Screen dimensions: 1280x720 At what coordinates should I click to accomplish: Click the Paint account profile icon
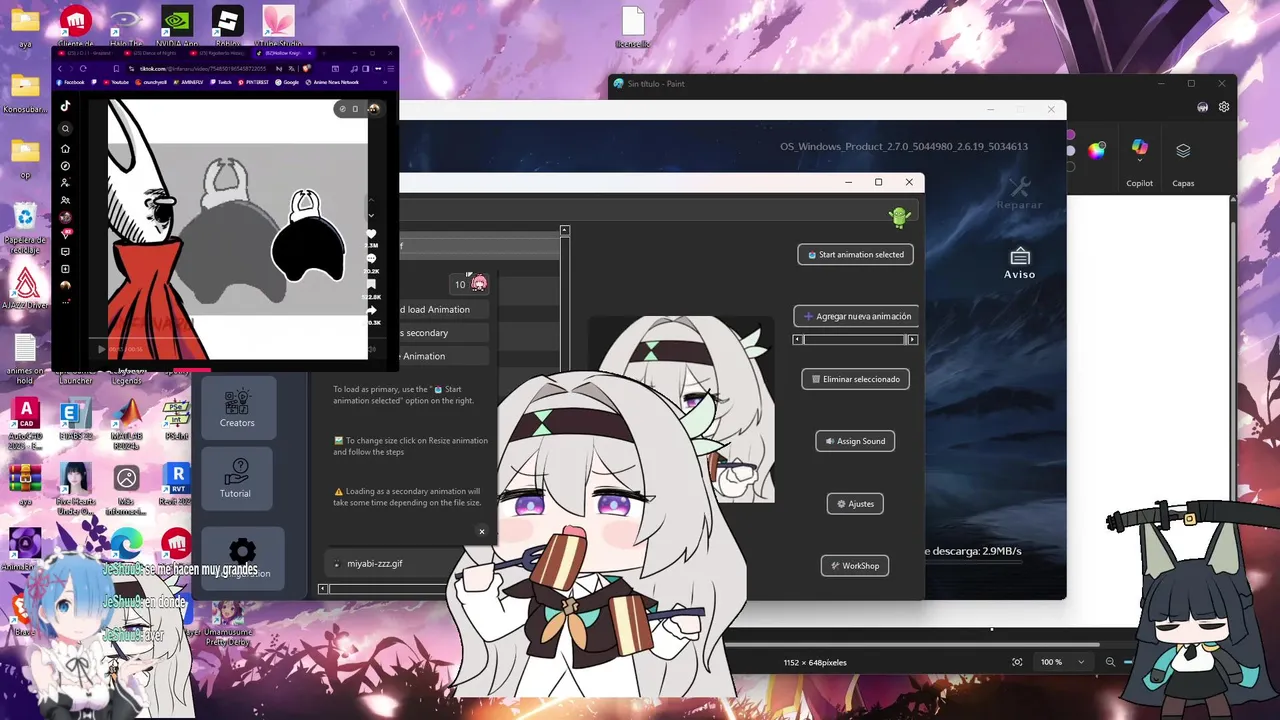1202,107
